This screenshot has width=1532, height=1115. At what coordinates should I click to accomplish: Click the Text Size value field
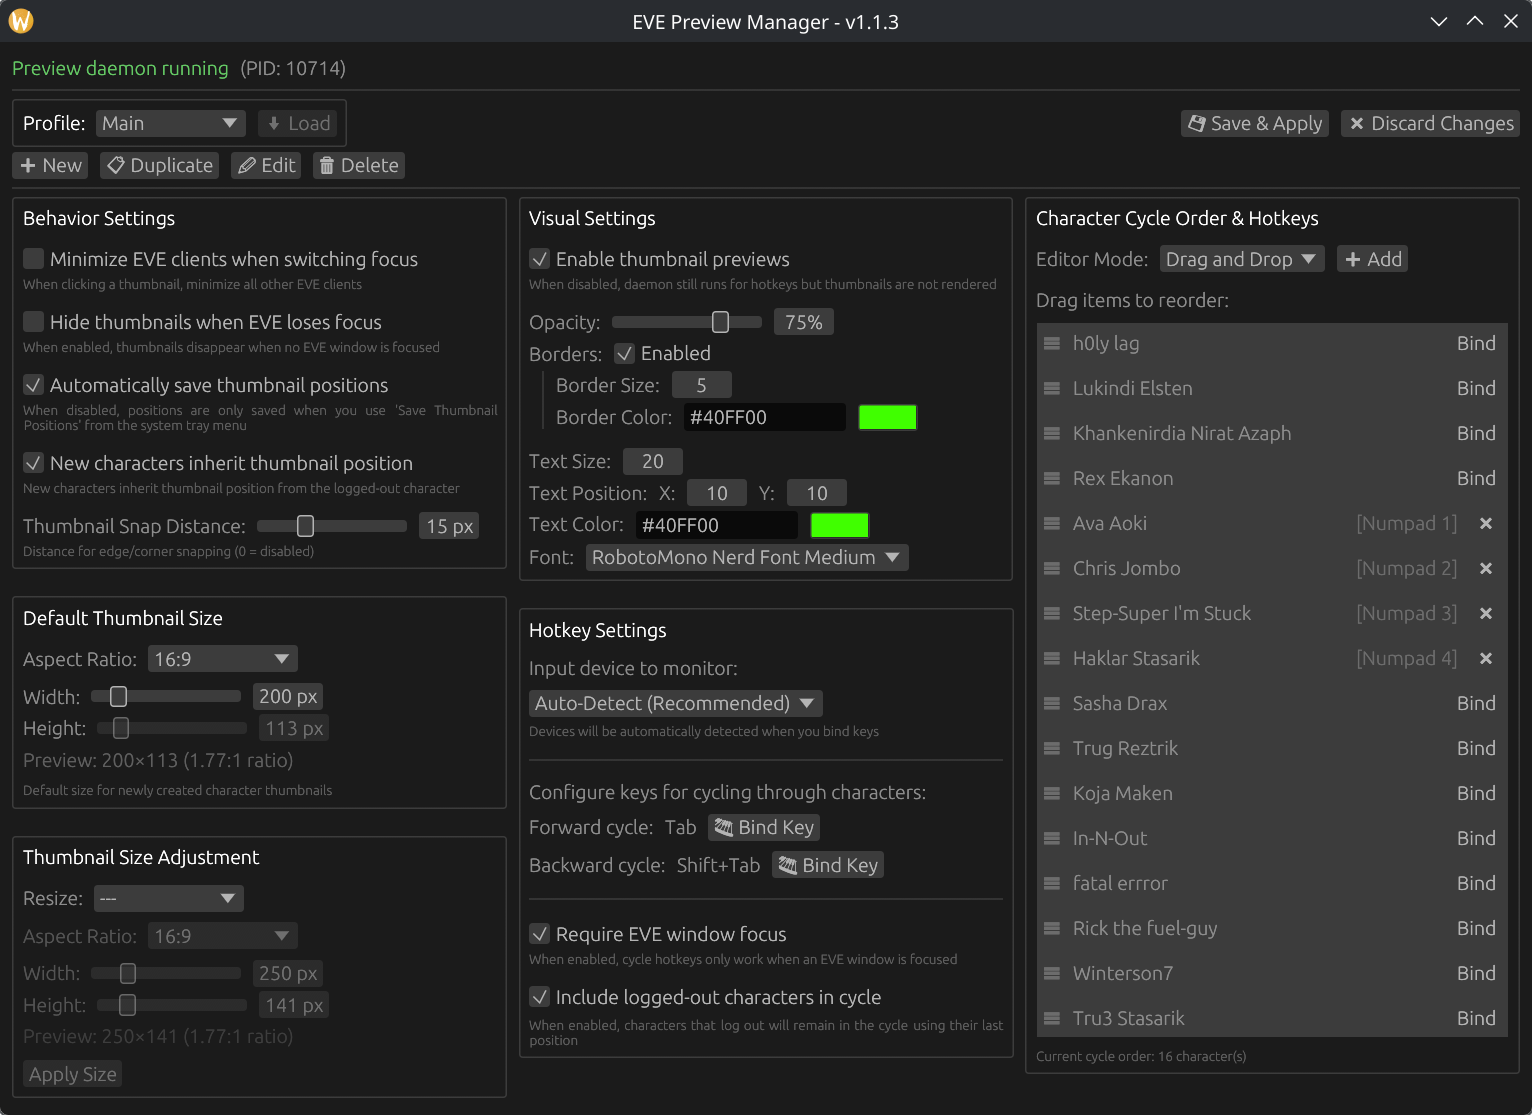tap(653, 461)
